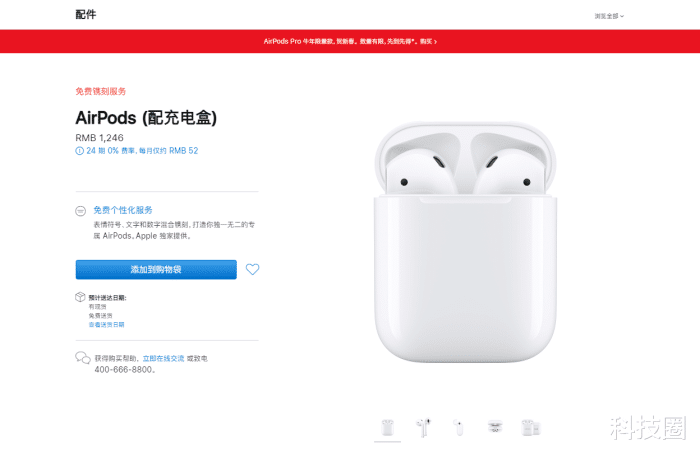
Task: Click the delivery box icon
Action: 80,297
